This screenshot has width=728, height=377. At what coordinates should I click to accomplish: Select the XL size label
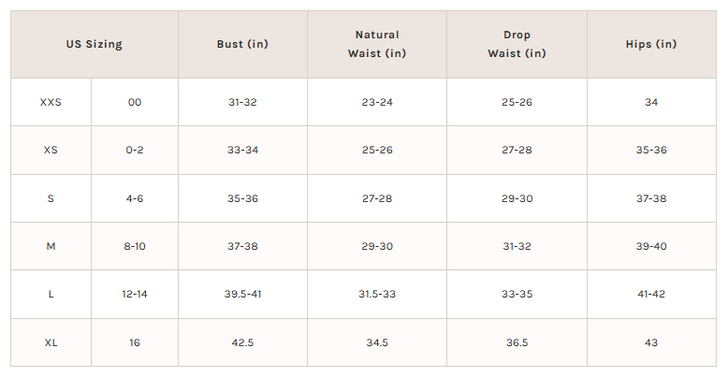click(51, 343)
